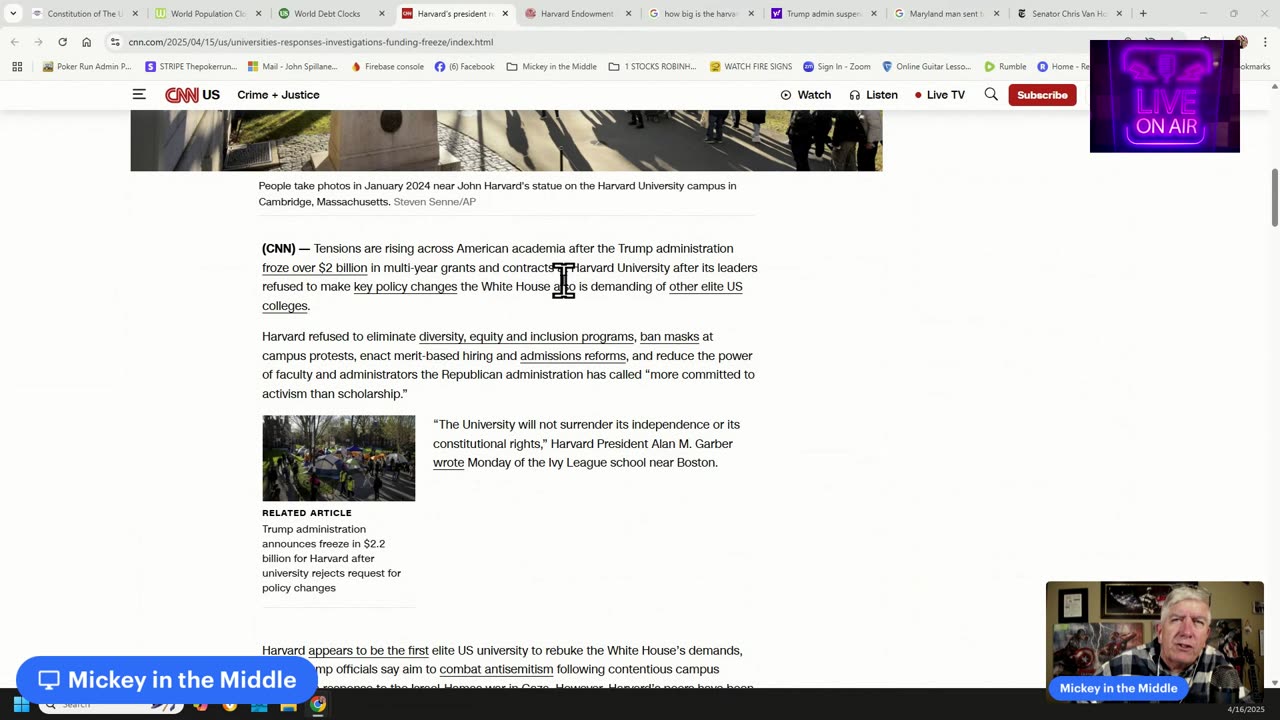This screenshot has width=1280, height=720.
Task: Open (6) Facebook bookmark
Action: tap(465, 67)
